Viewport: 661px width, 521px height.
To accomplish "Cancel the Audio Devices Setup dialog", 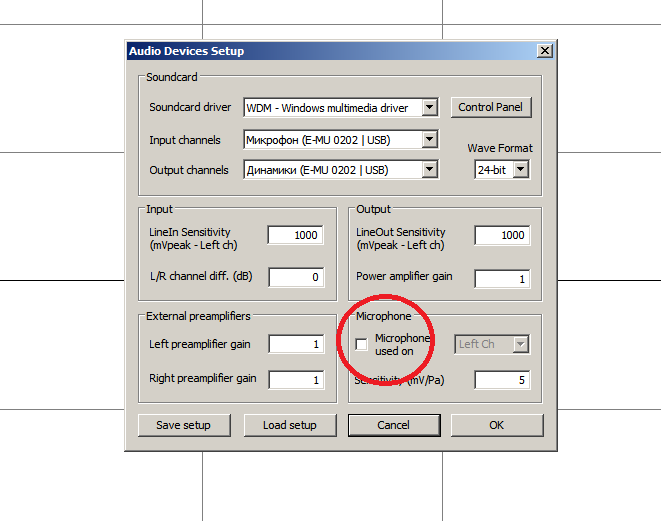I will [x=394, y=425].
